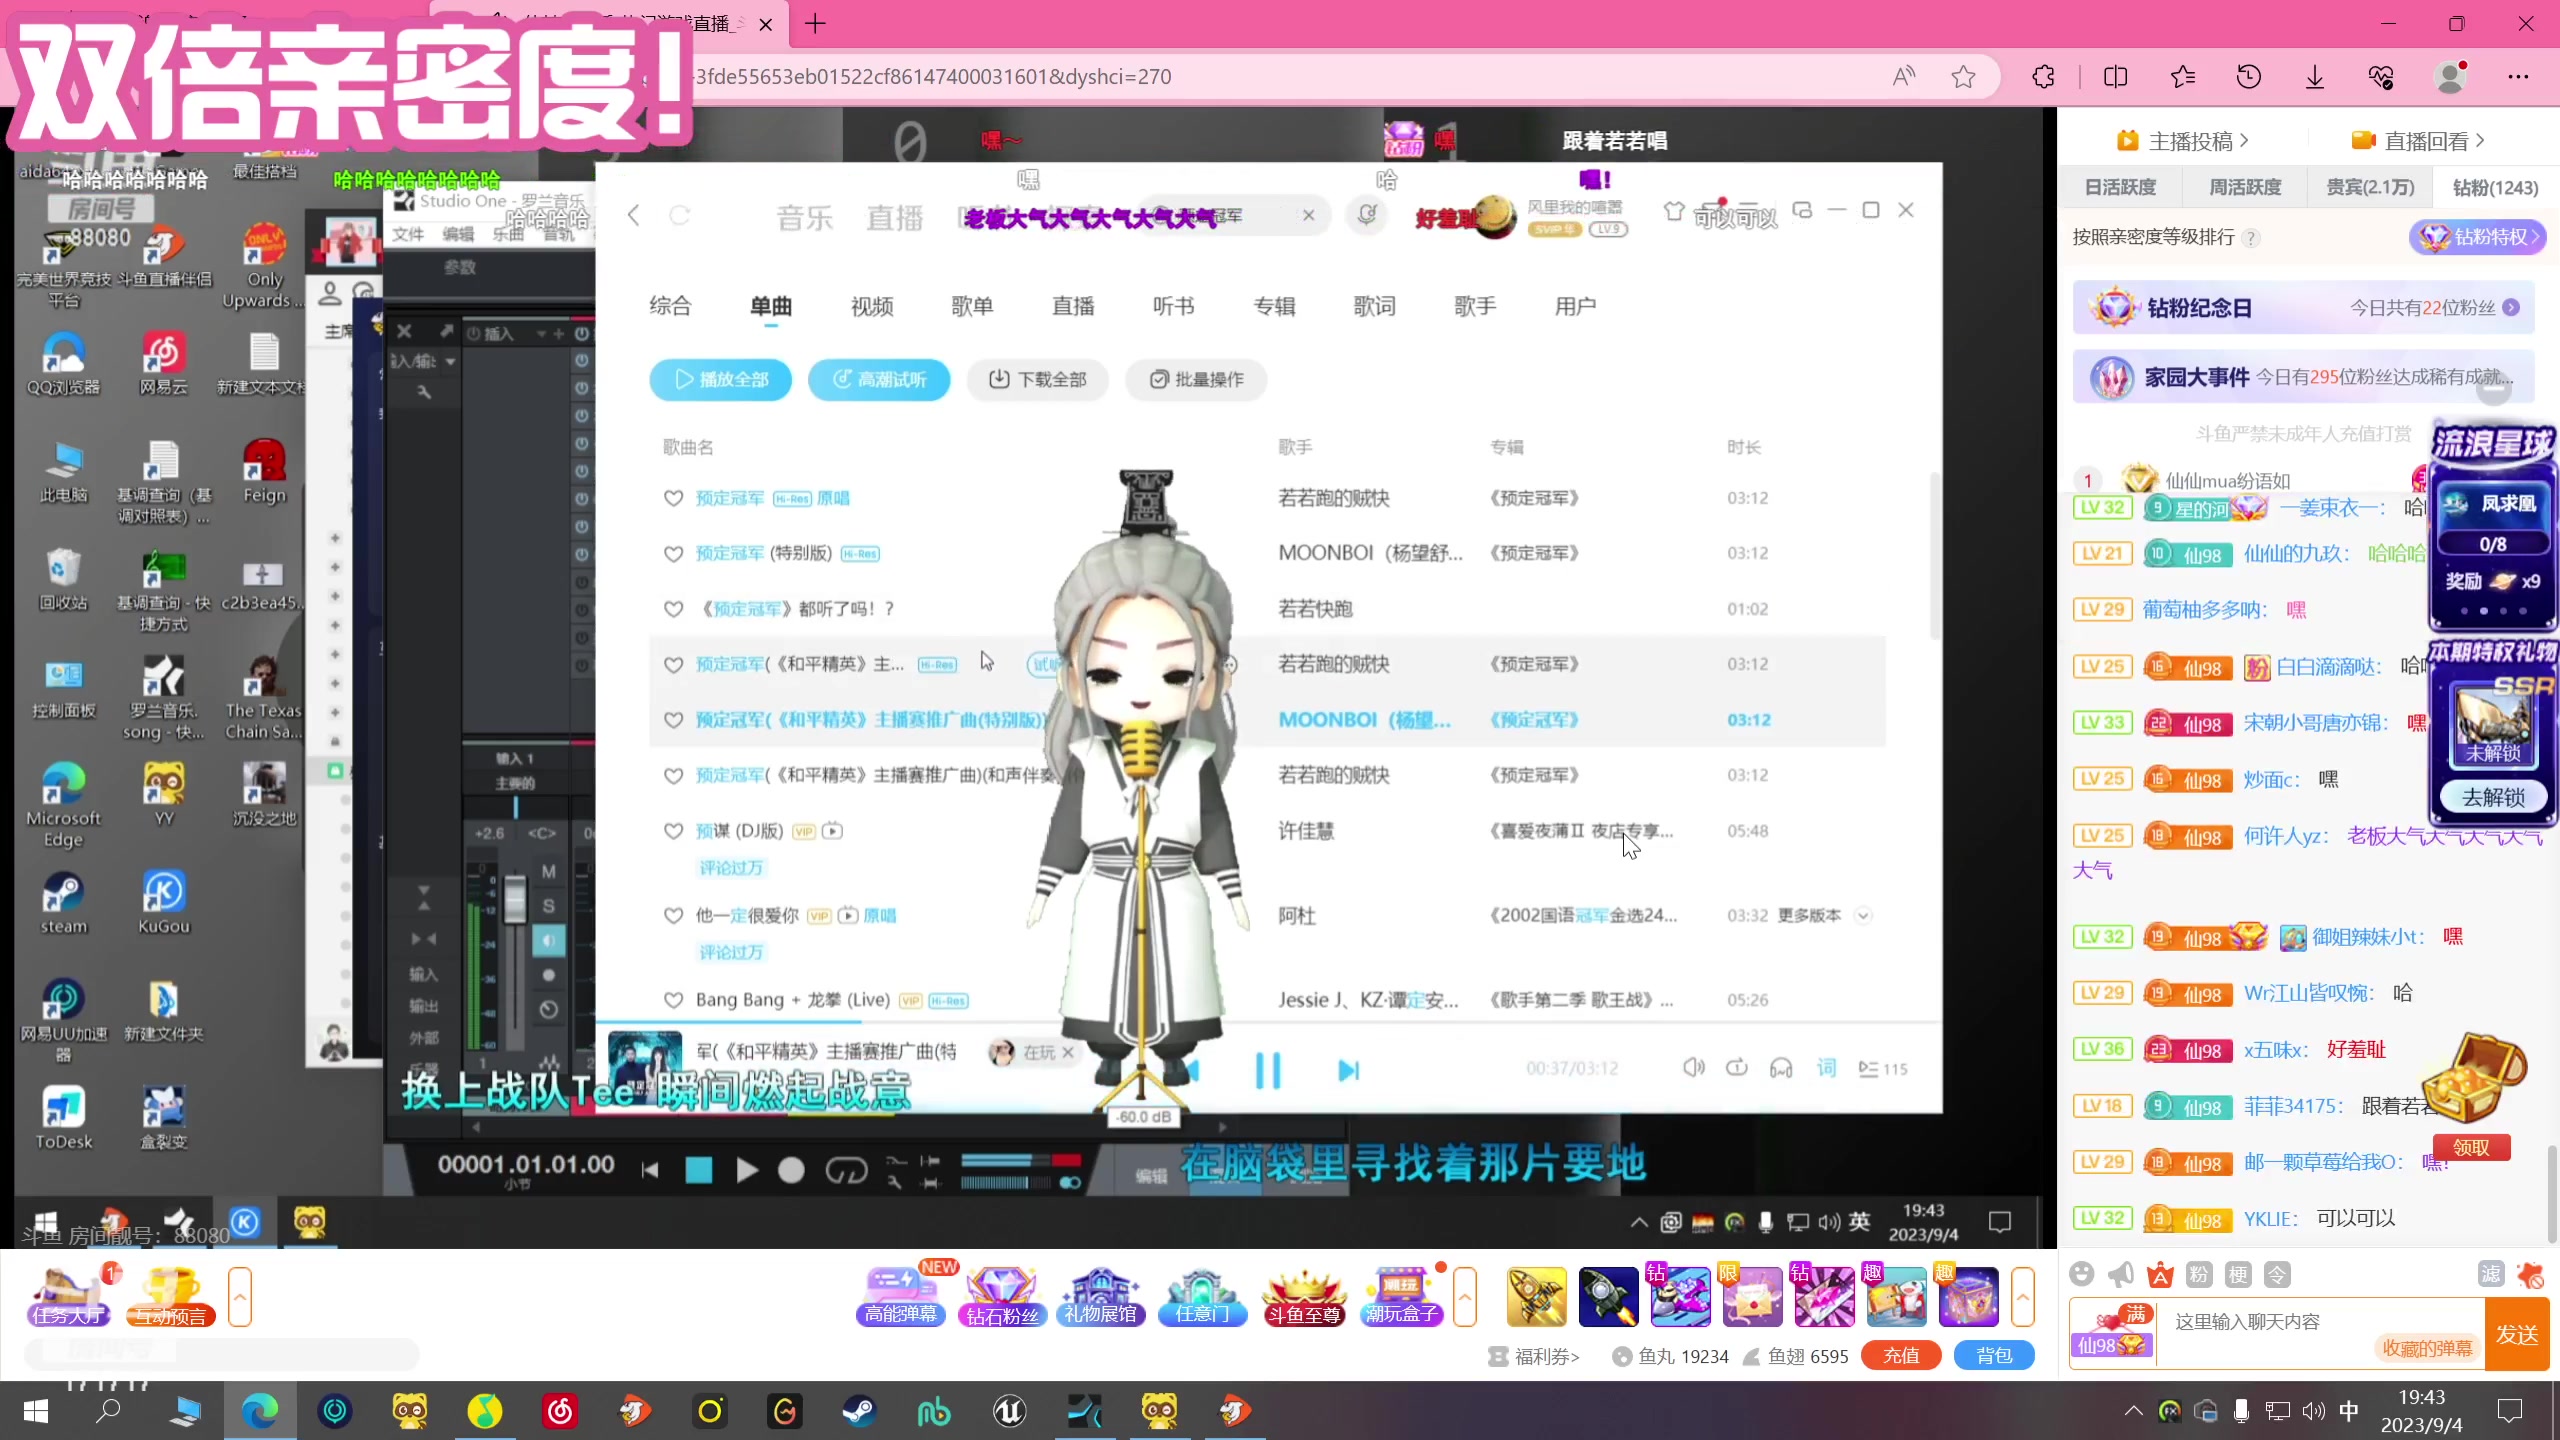Mute the track with the M button
Image resolution: width=2560 pixels, height=1440 pixels.
(547, 871)
